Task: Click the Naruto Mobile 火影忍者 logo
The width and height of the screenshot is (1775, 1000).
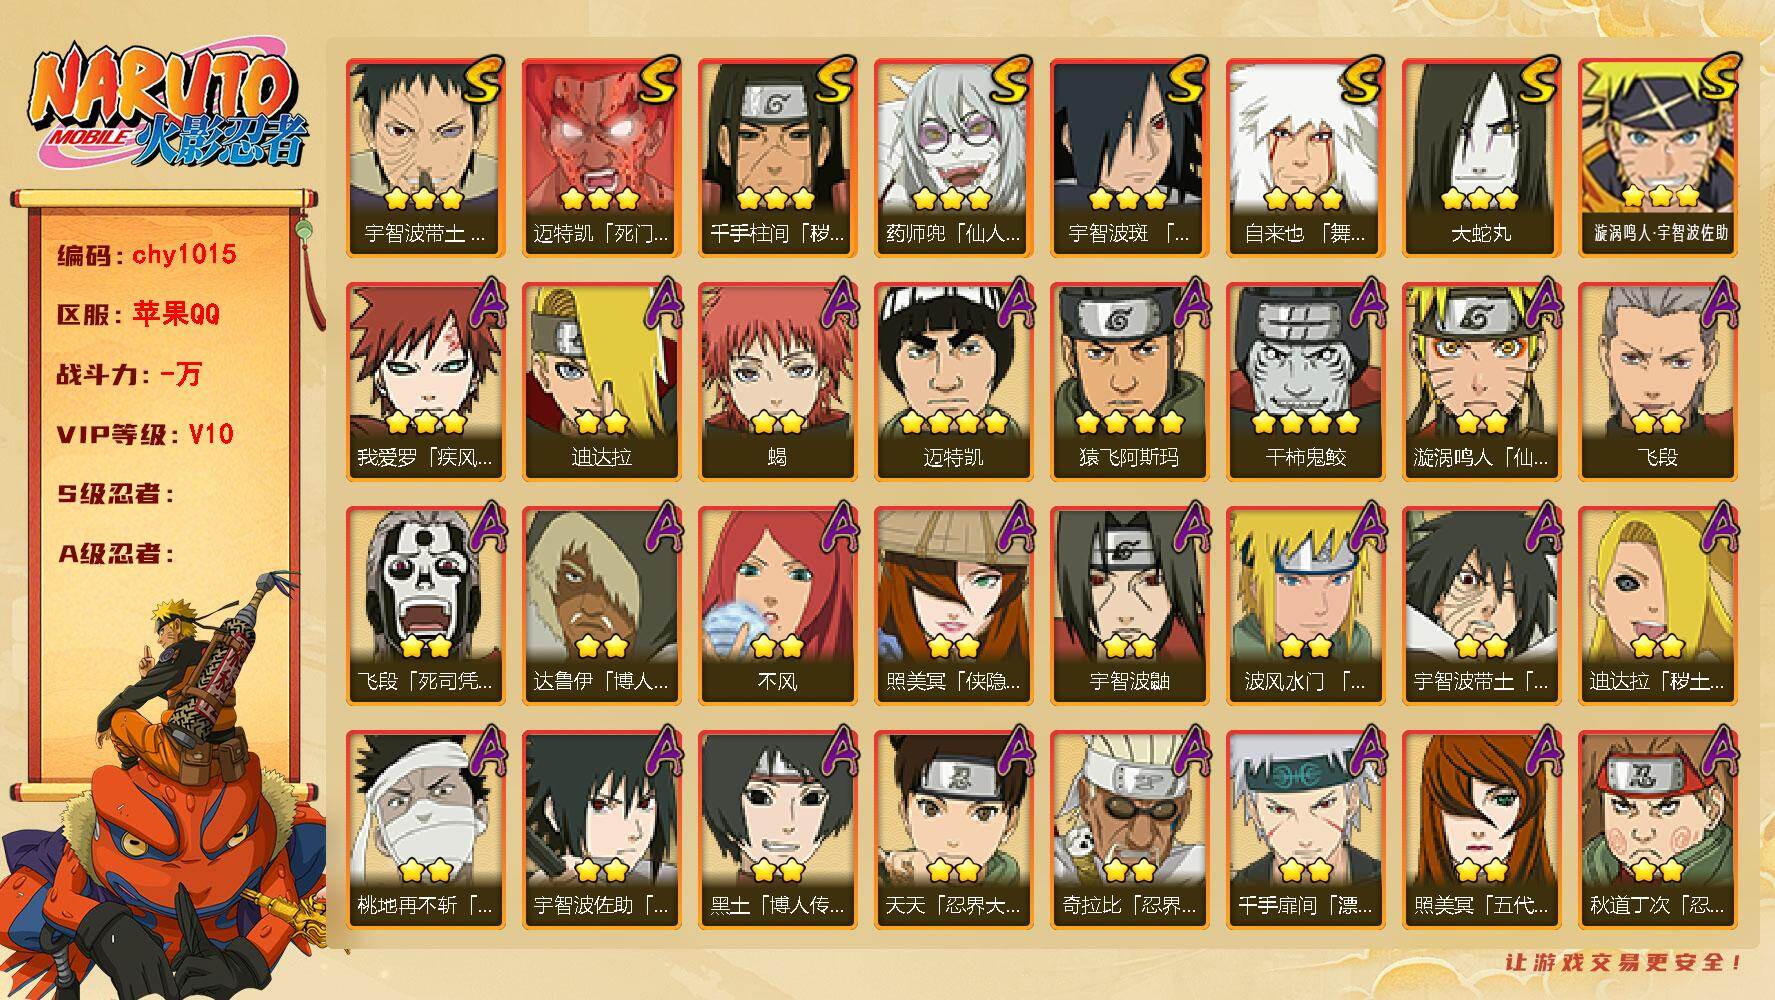Action: (168, 107)
